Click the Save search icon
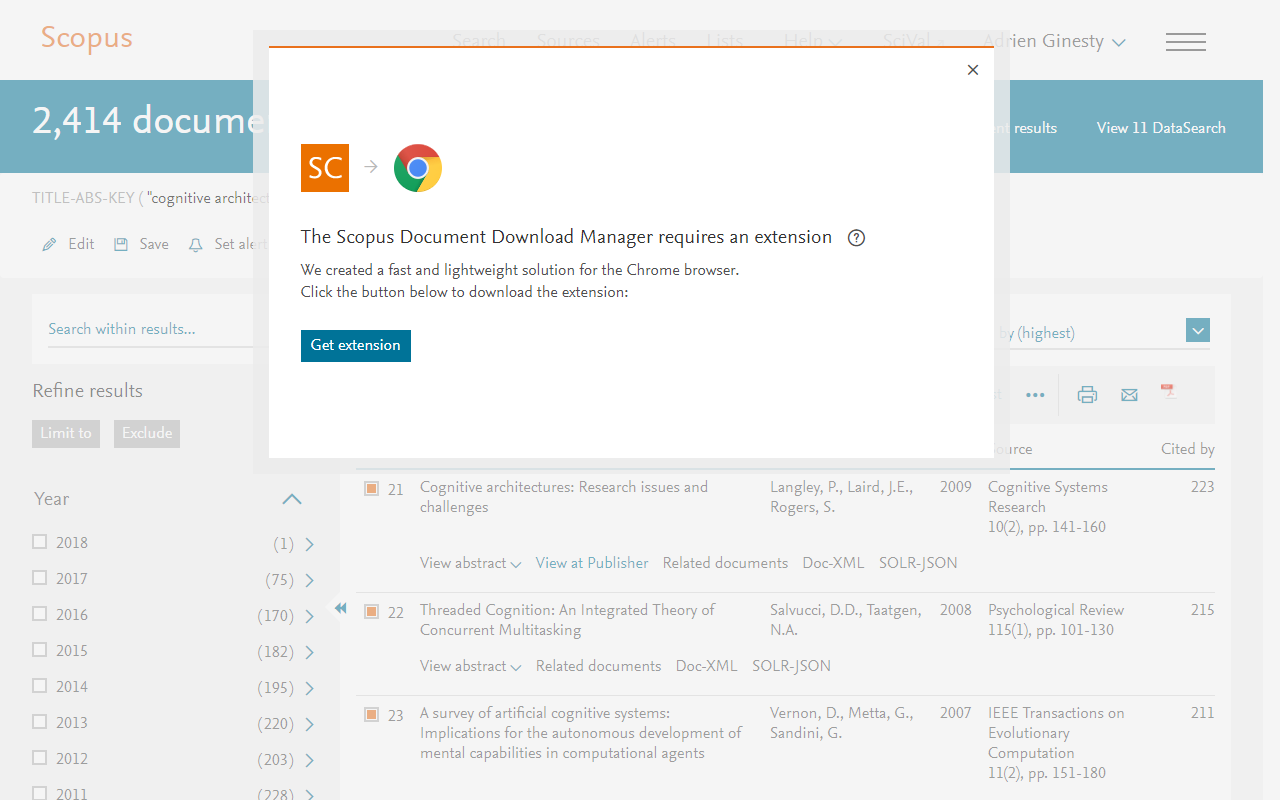The height and width of the screenshot is (800, 1280). tap(121, 243)
